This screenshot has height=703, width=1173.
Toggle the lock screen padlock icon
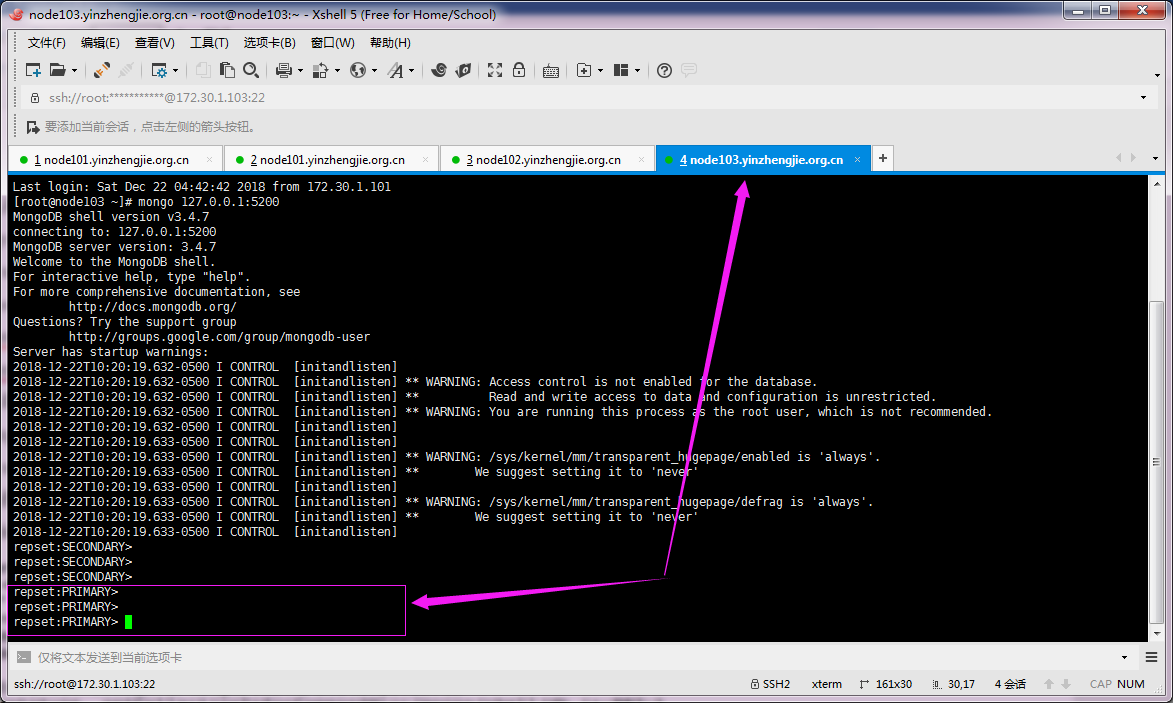(519, 70)
